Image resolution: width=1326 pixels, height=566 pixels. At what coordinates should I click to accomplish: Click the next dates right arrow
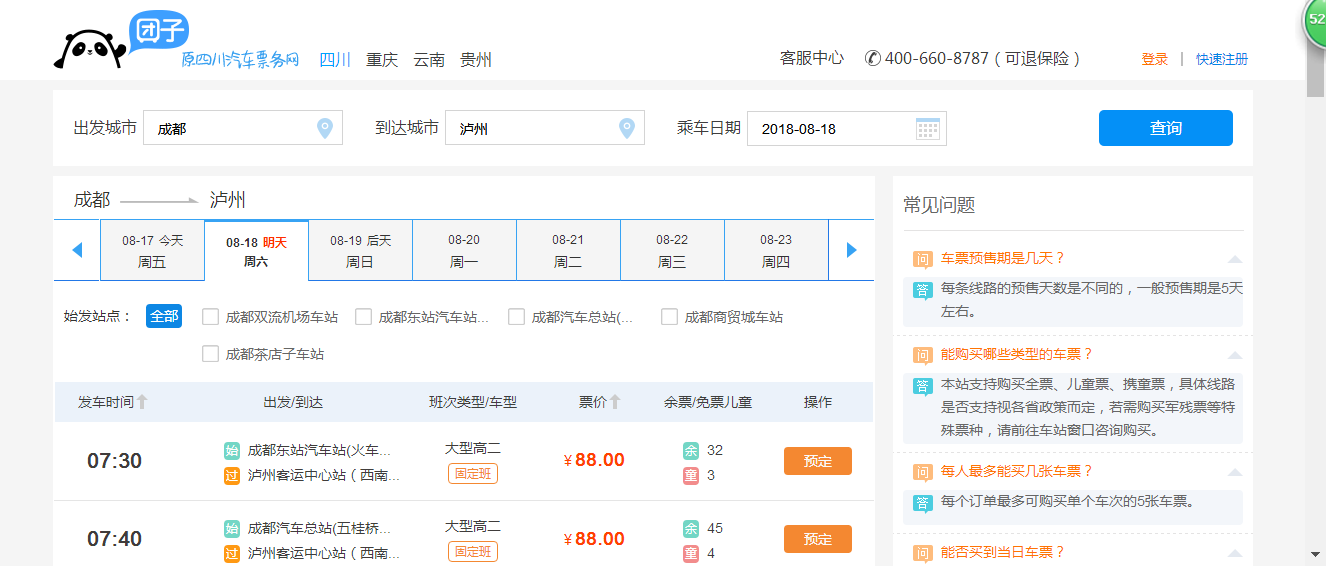(851, 250)
